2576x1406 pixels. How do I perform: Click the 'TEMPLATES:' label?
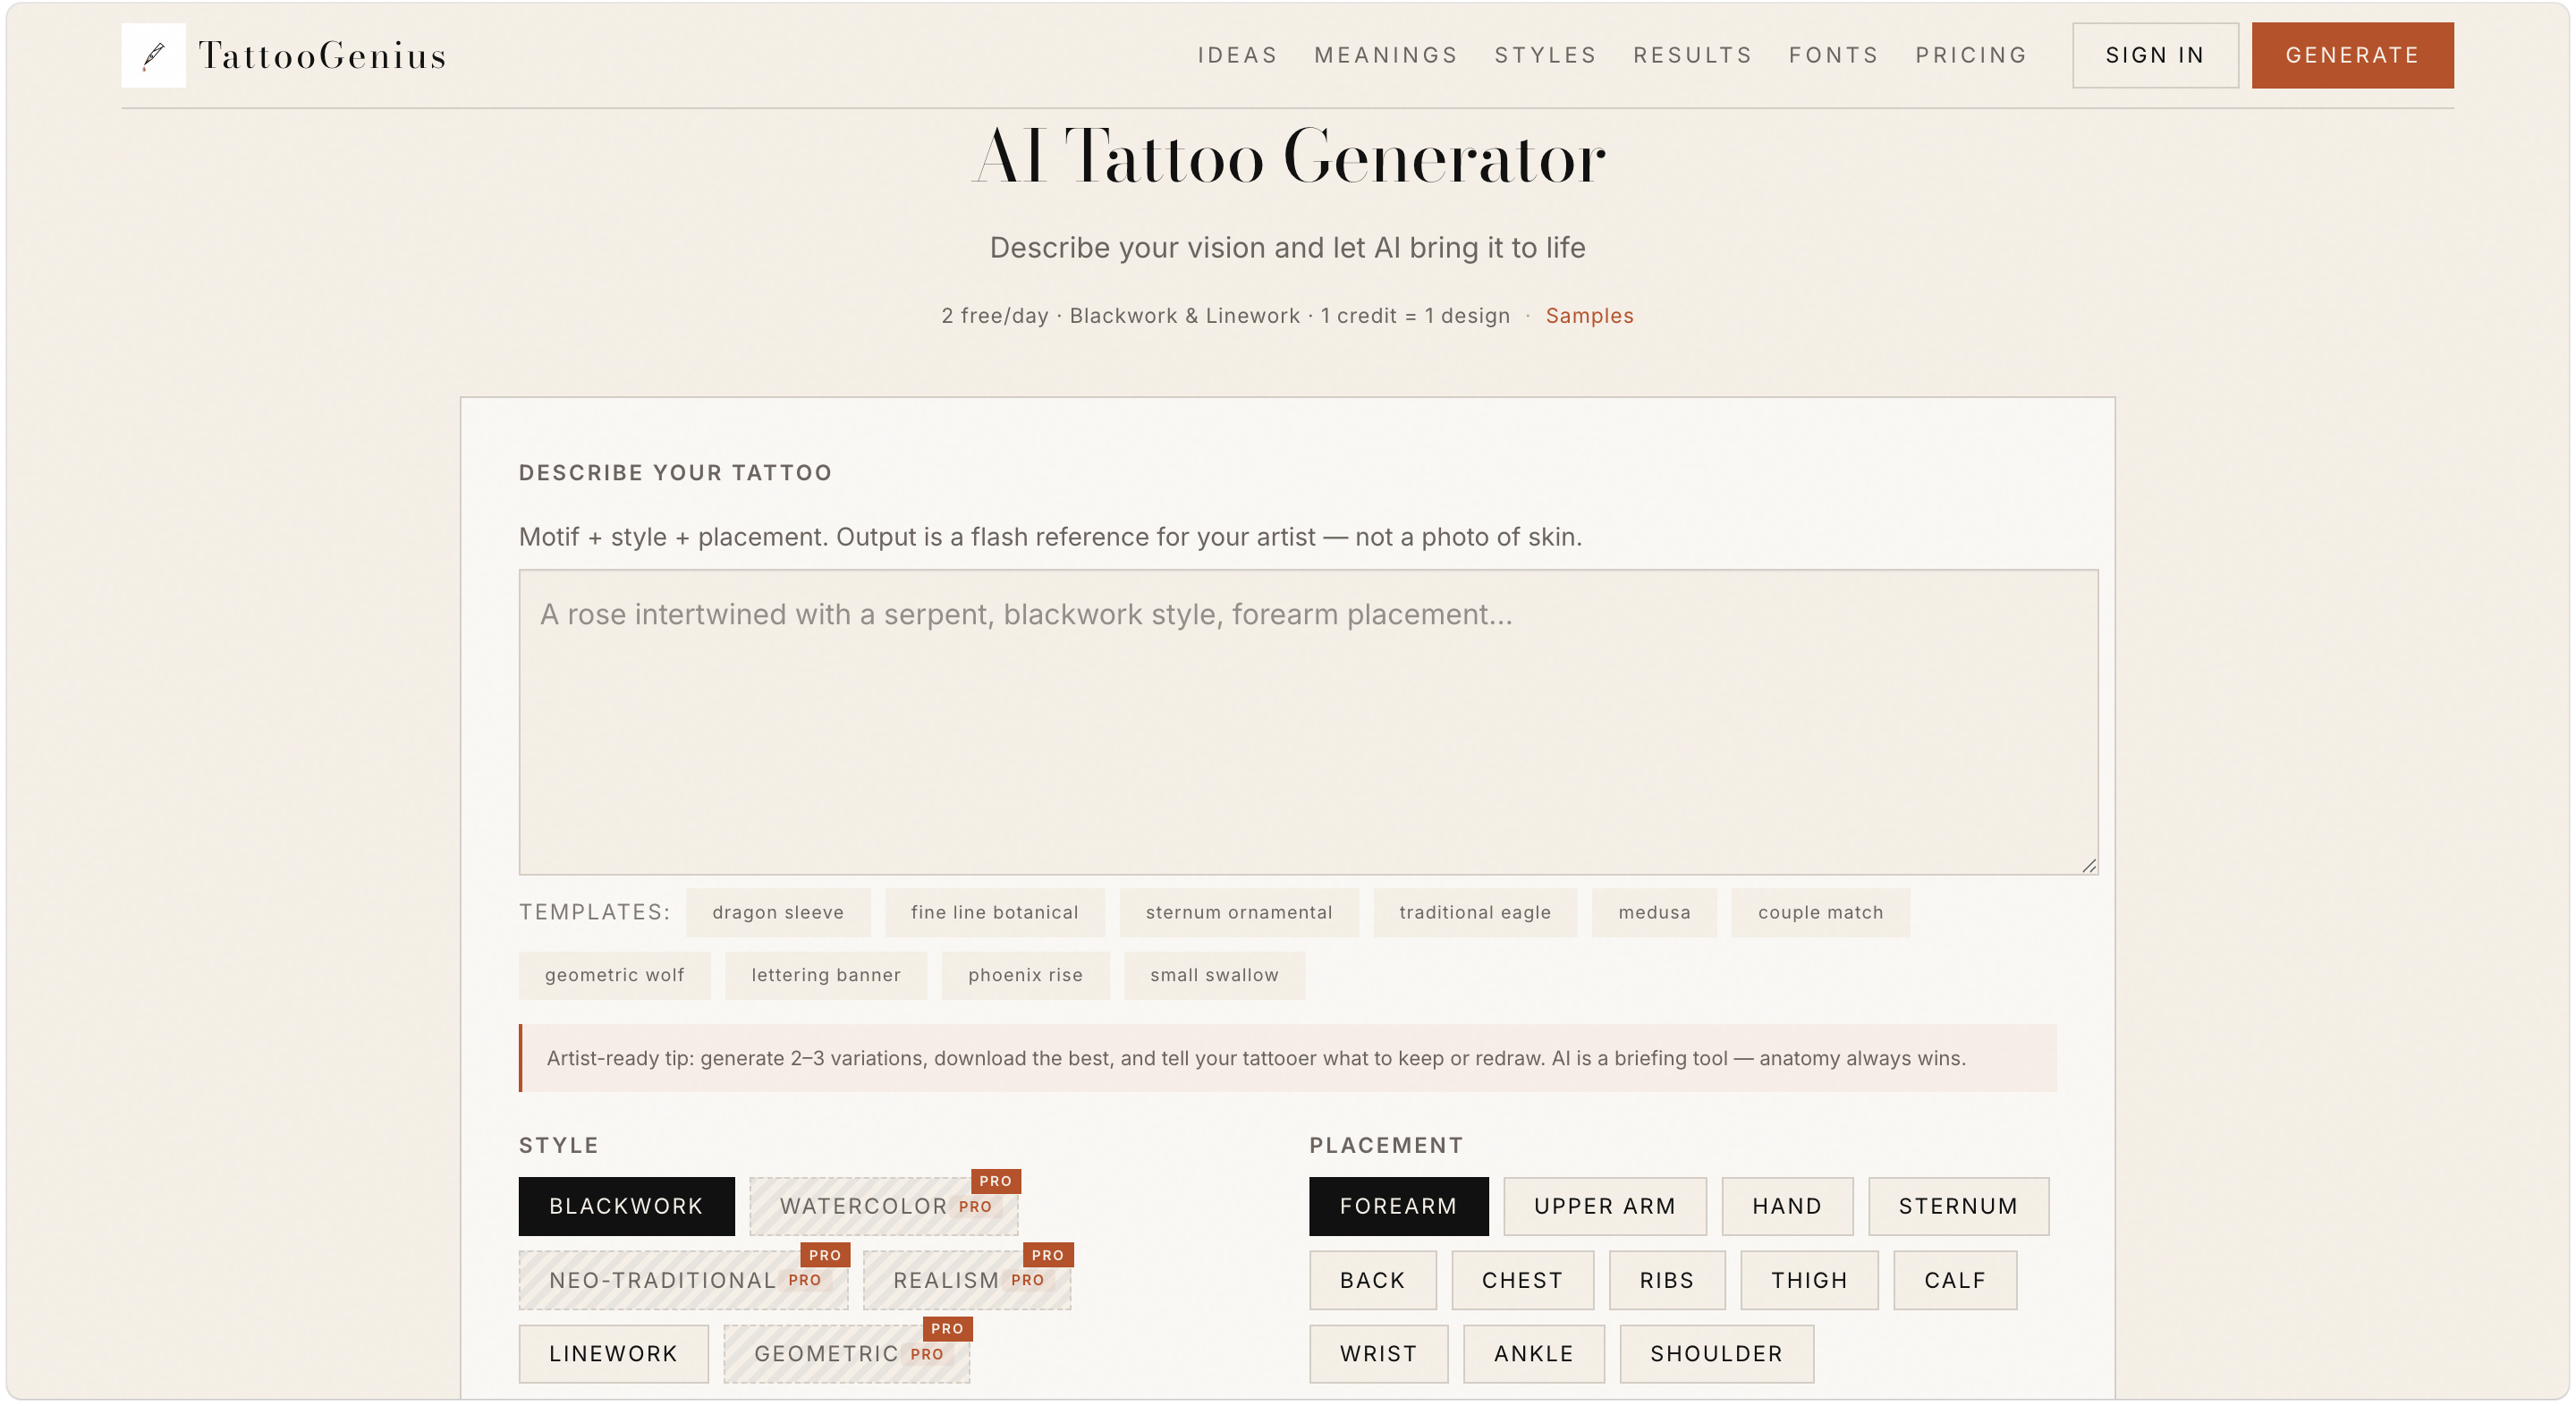[x=595, y=912]
